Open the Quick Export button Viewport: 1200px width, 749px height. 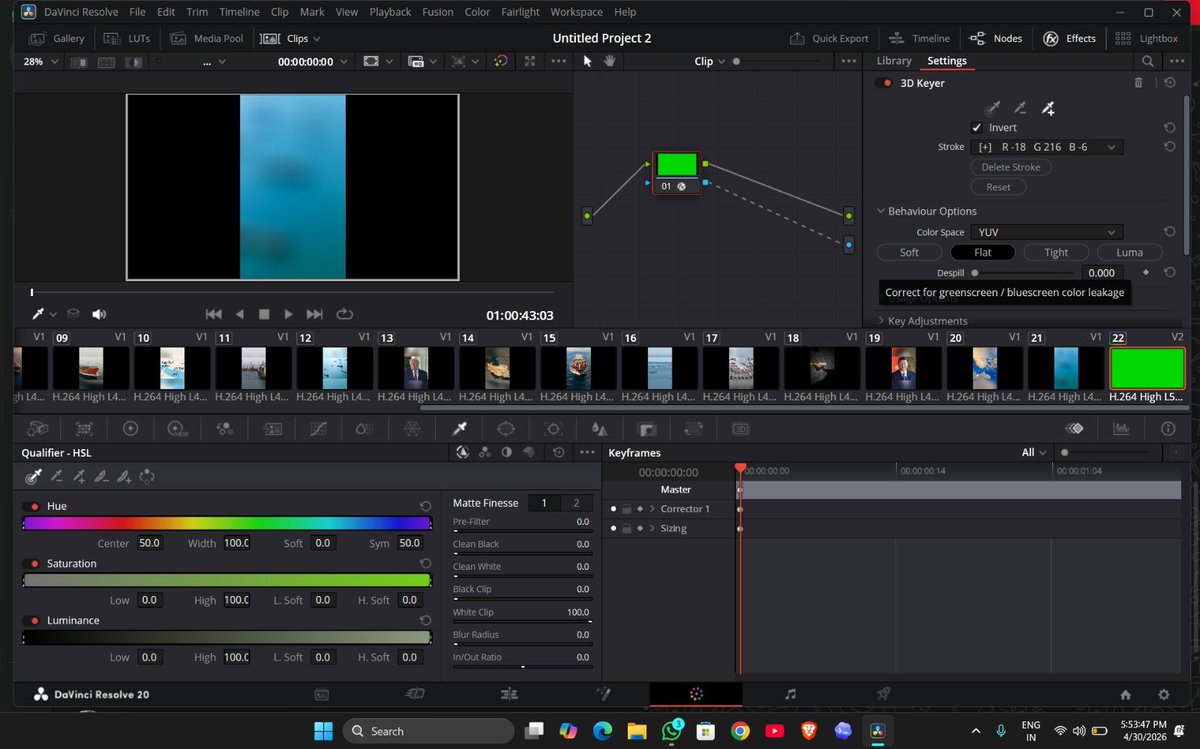(x=829, y=39)
